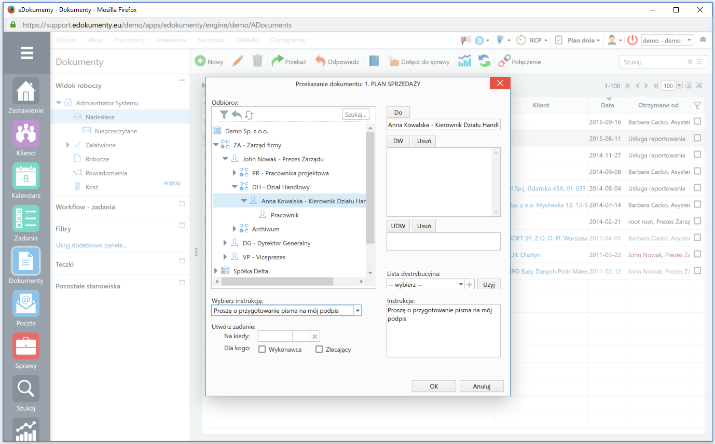
Task: Tick the Zlecający checkbox
Action: tap(319, 349)
